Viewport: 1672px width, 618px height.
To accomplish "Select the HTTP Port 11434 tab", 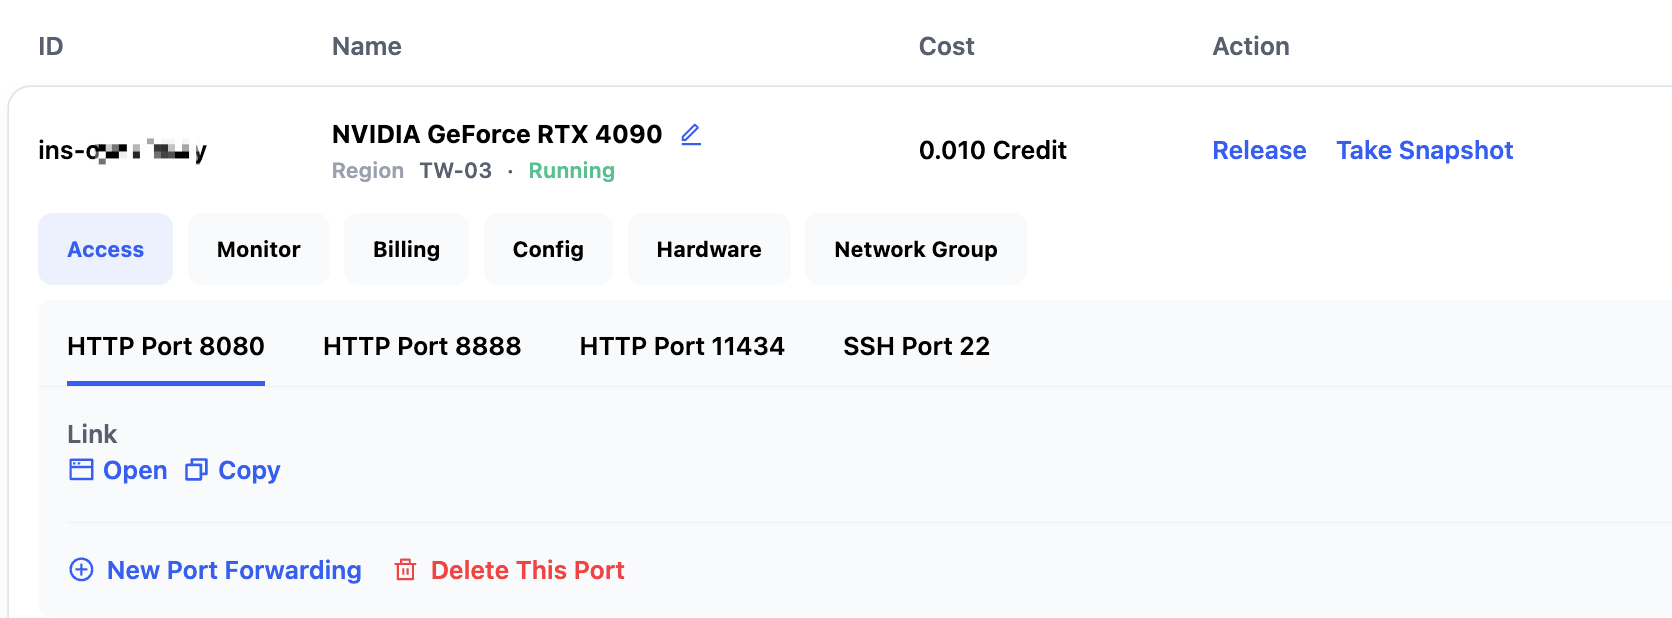I will (682, 346).
